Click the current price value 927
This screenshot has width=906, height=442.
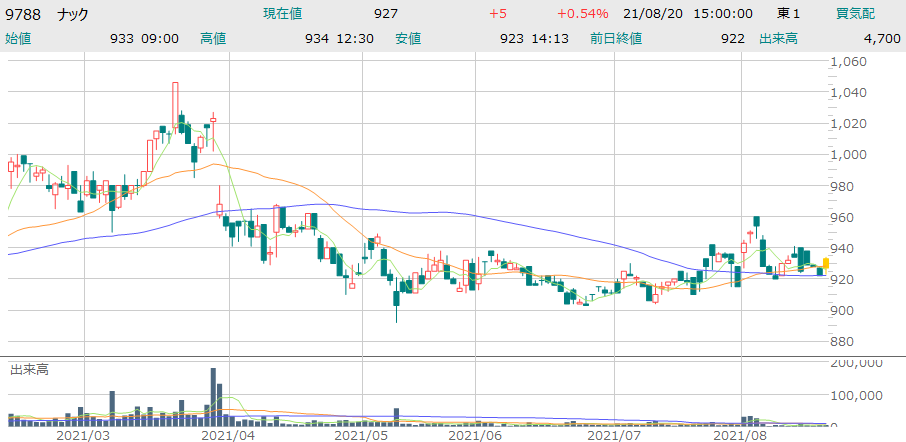pos(385,14)
